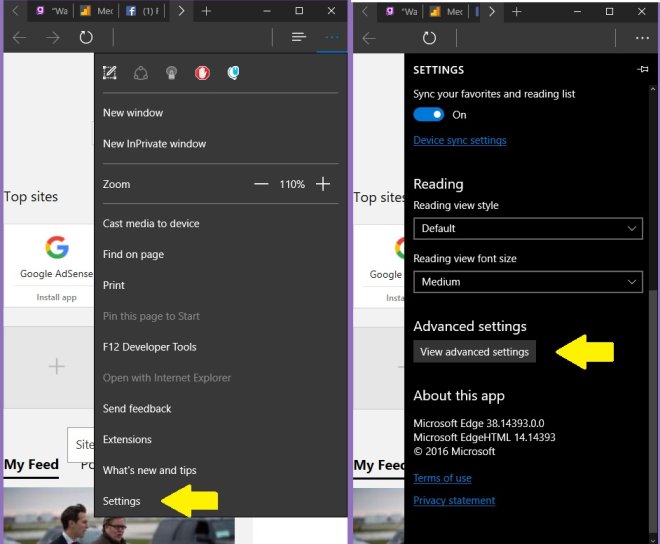Click the blue mouse gesture extension icon
Image resolution: width=660 pixels, height=544 pixels.
(x=233, y=73)
